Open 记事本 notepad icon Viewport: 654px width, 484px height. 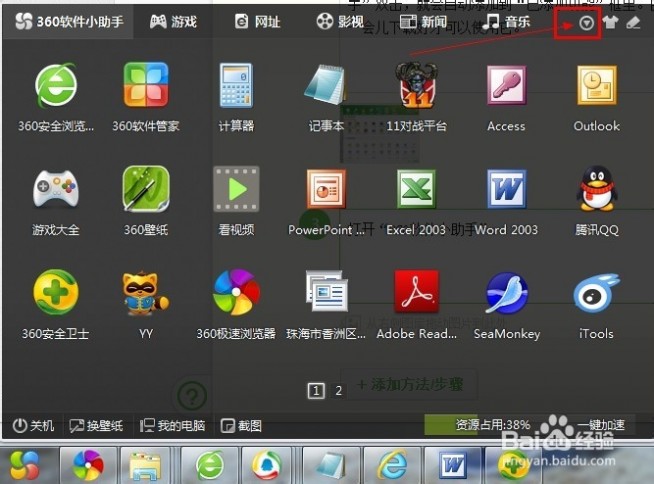point(326,85)
